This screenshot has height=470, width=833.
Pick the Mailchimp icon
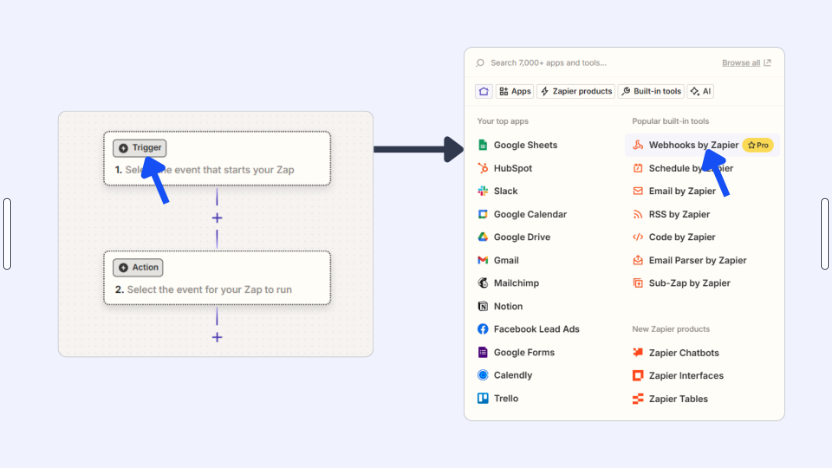[483, 283]
